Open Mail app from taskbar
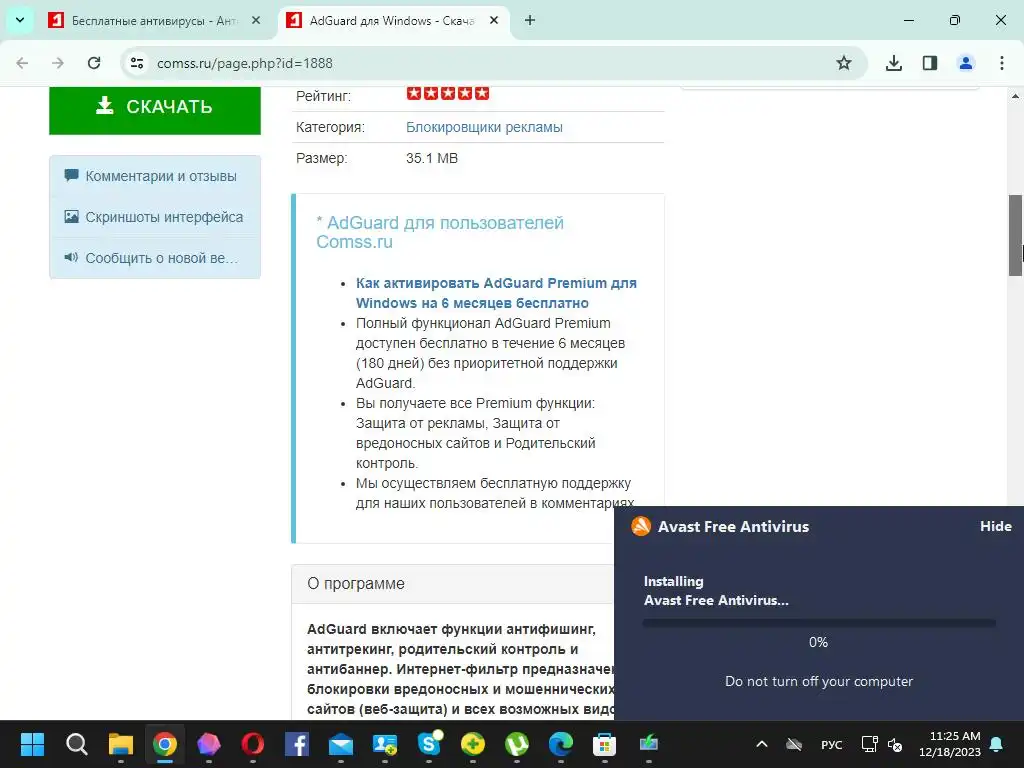 [341, 744]
